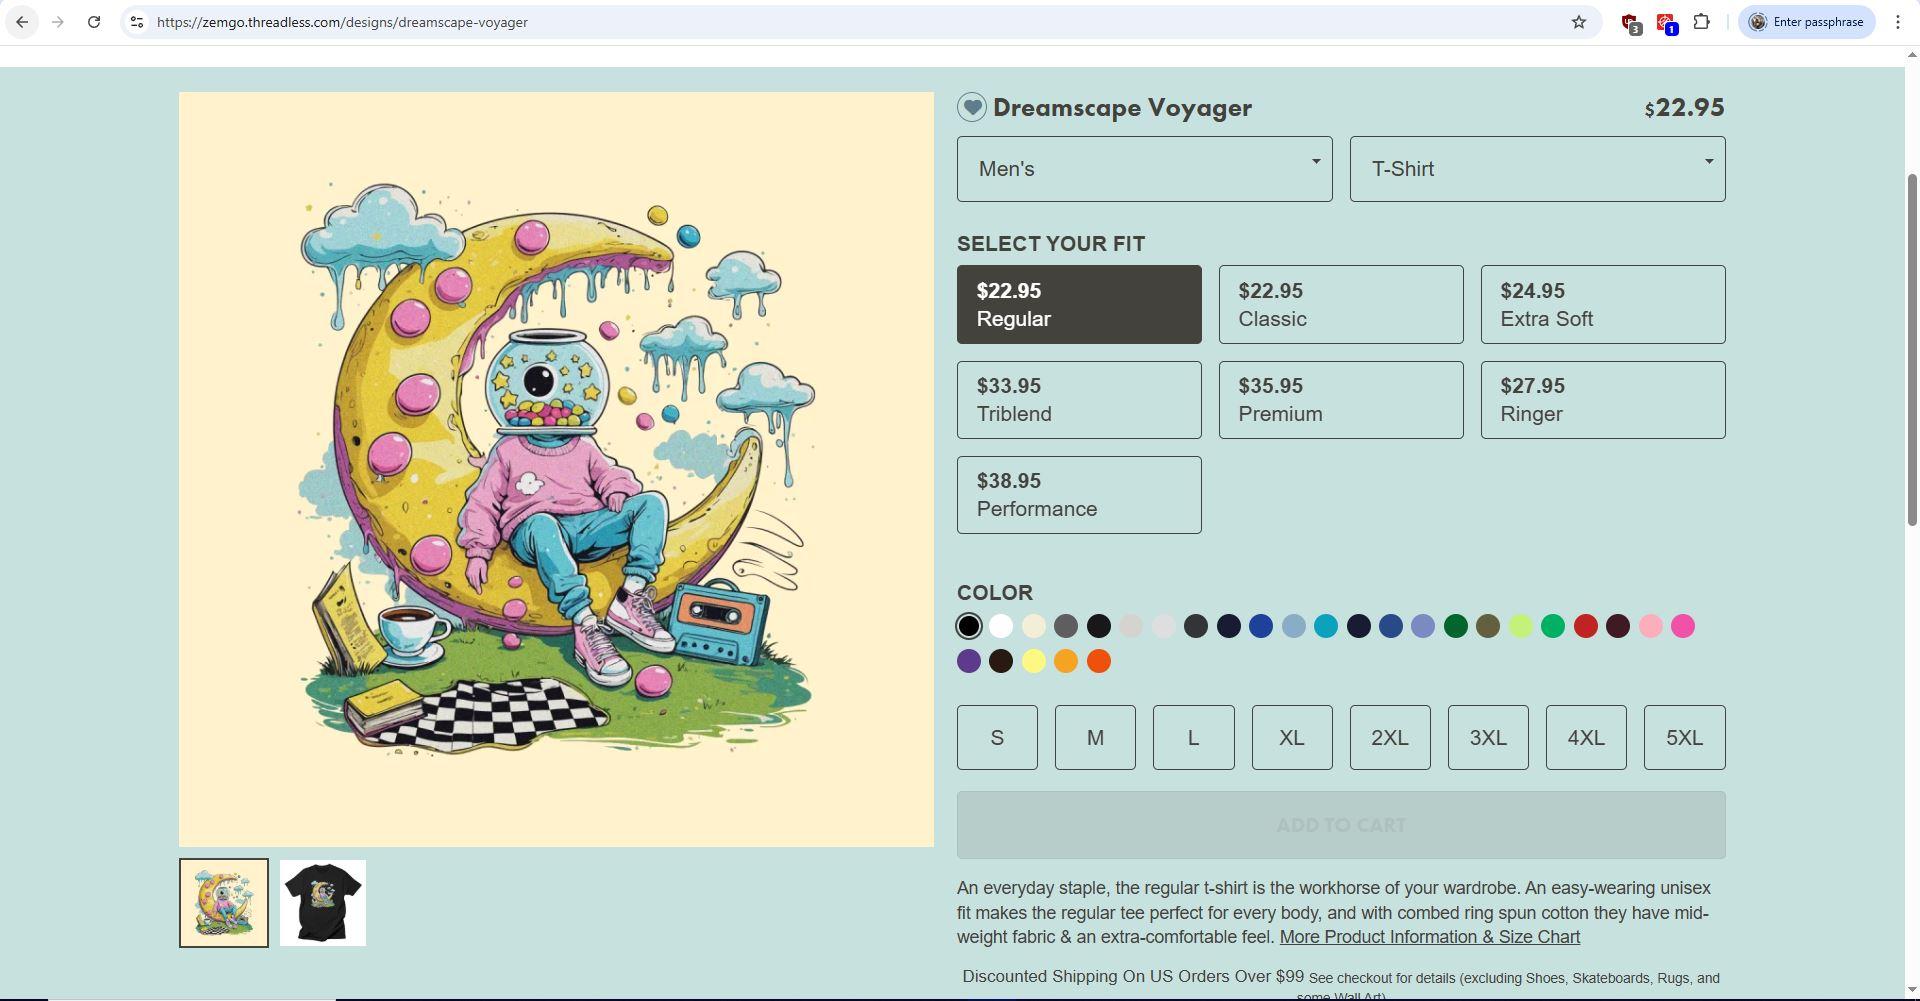
Task: Select the Classic fit option
Action: [x=1341, y=305]
